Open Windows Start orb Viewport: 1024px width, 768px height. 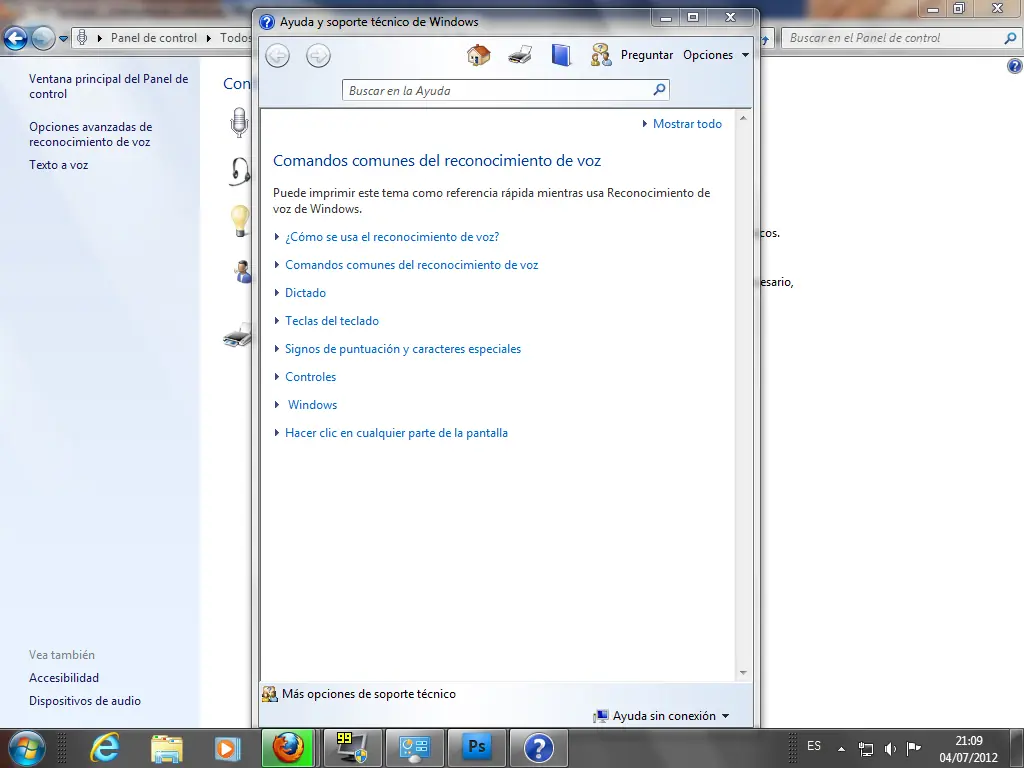coord(26,748)
